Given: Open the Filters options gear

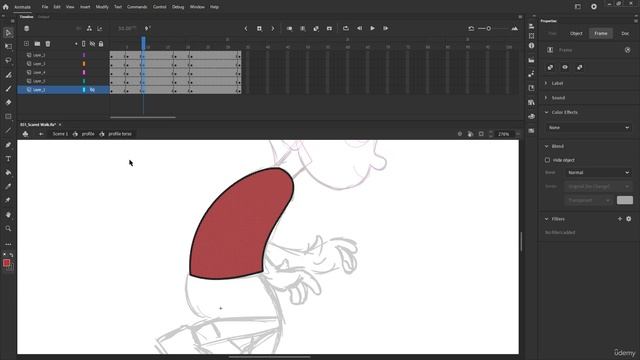Looking at the screenshot, I should tap(629, 219).
